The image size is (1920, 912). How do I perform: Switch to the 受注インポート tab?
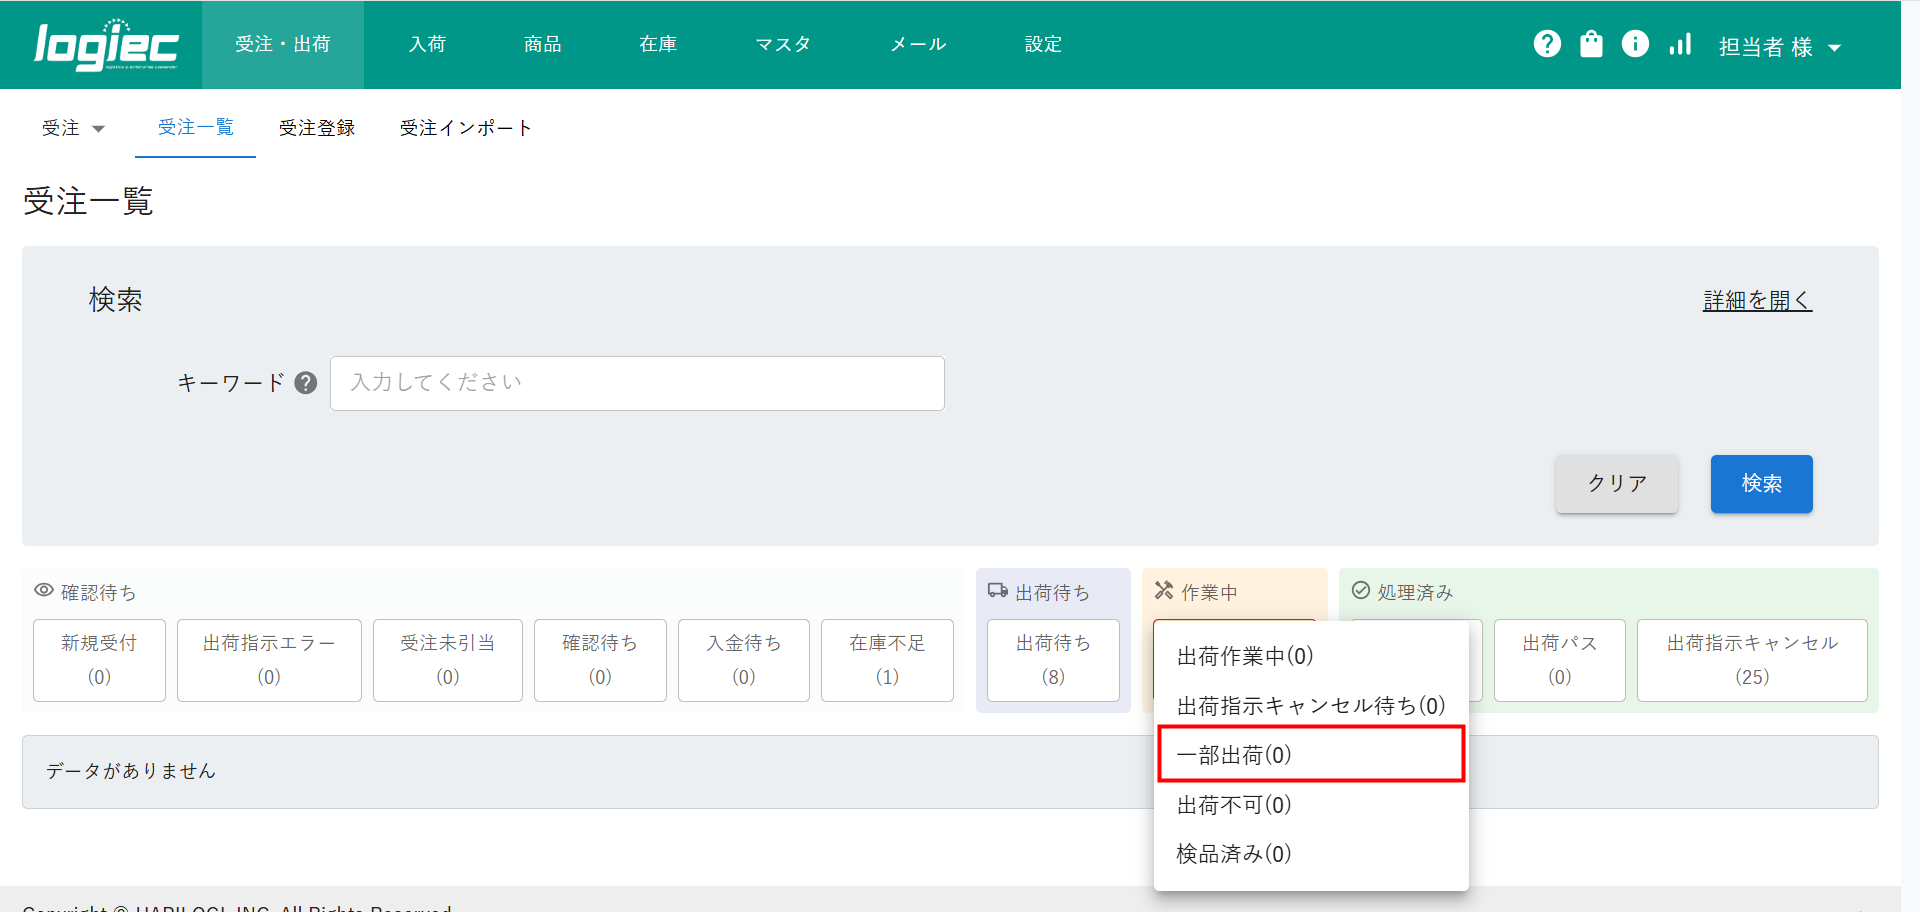[x=465, y=128]
